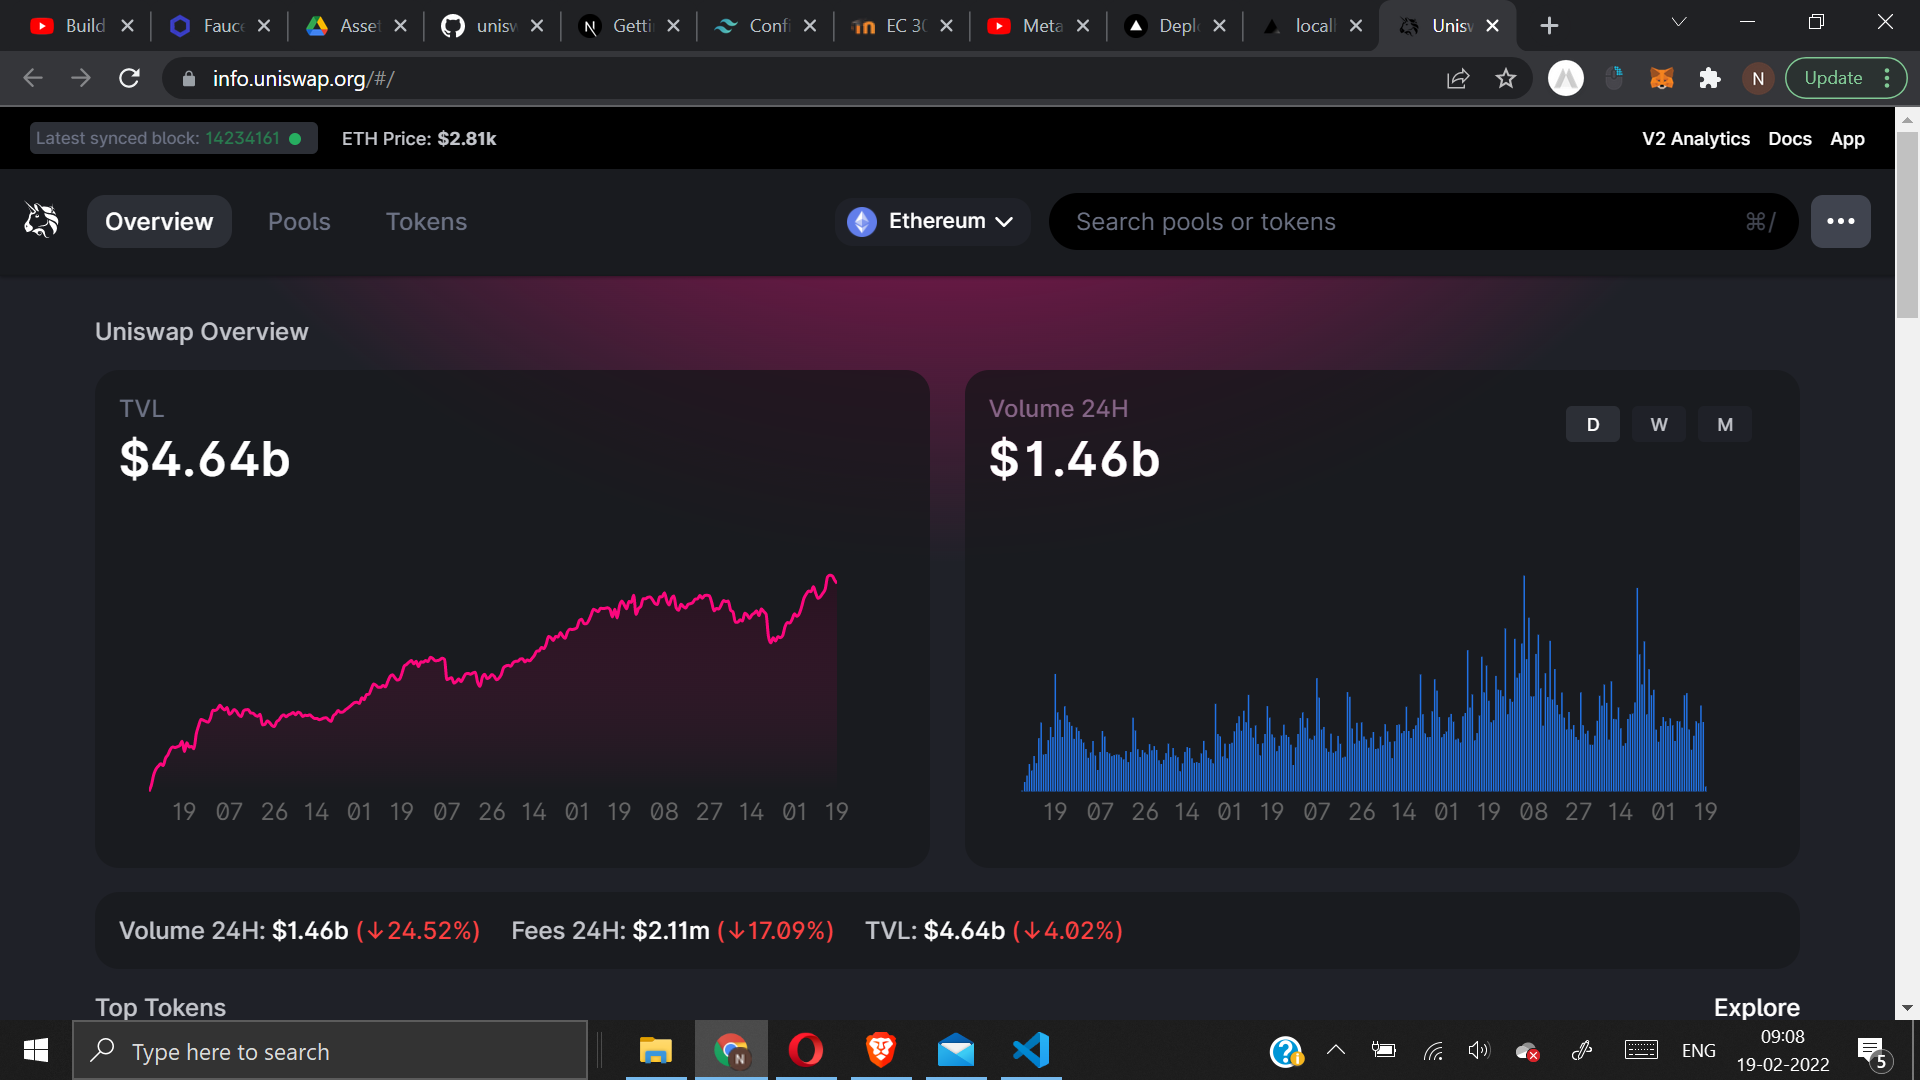Go to the Tokens tab
Screen dimensions: 1920x1080
click(426, 221)
